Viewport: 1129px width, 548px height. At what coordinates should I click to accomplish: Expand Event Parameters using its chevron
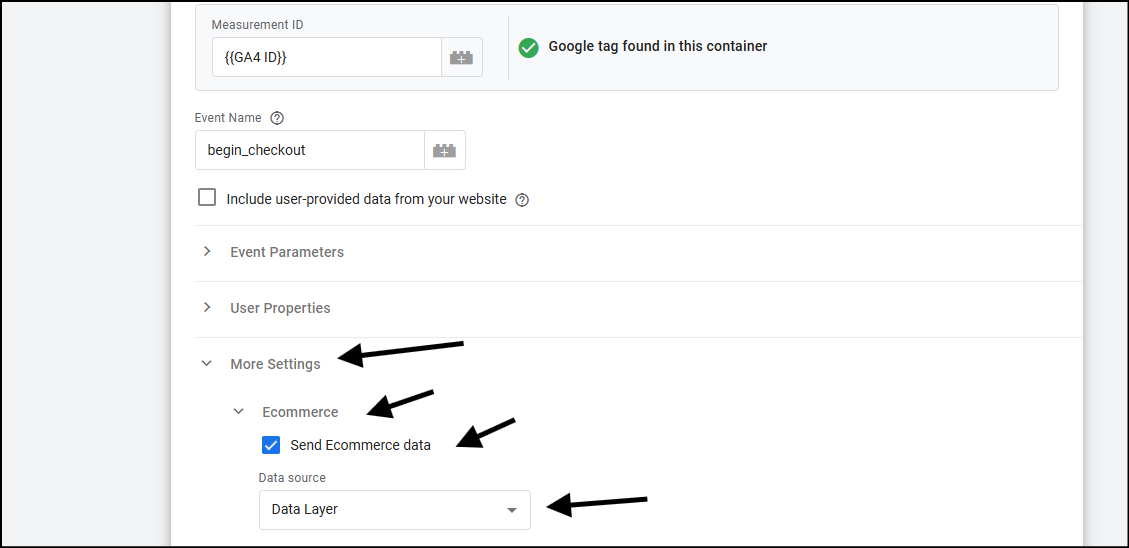pyautogui.click(x=207, y=251)
